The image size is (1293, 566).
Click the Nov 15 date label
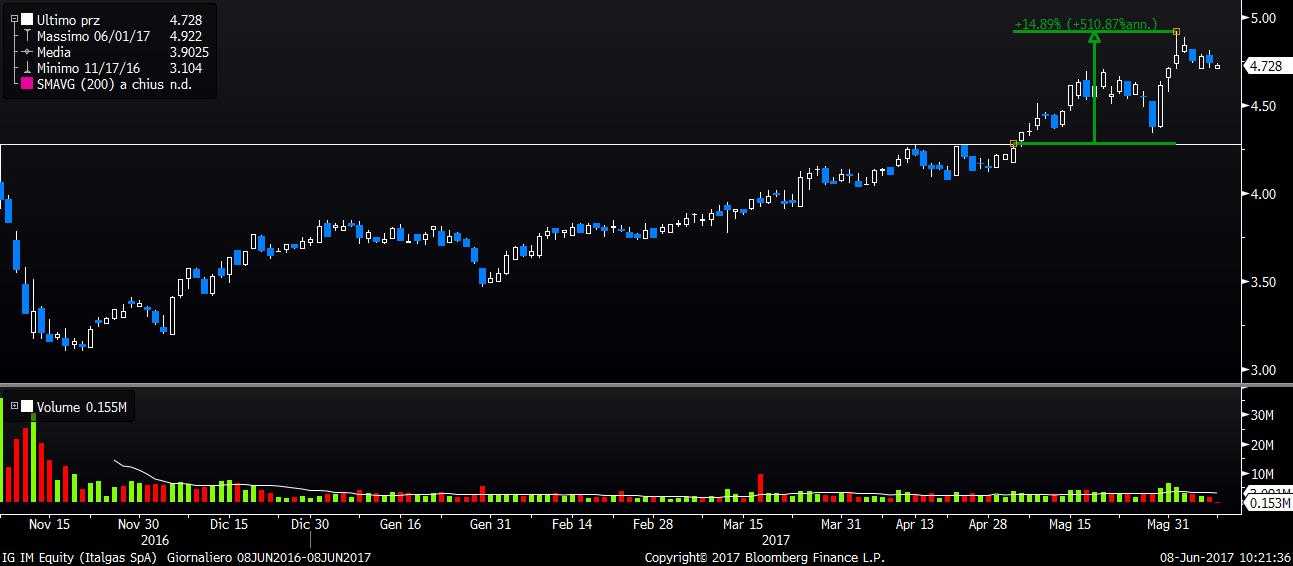click(x=49, y=524)
